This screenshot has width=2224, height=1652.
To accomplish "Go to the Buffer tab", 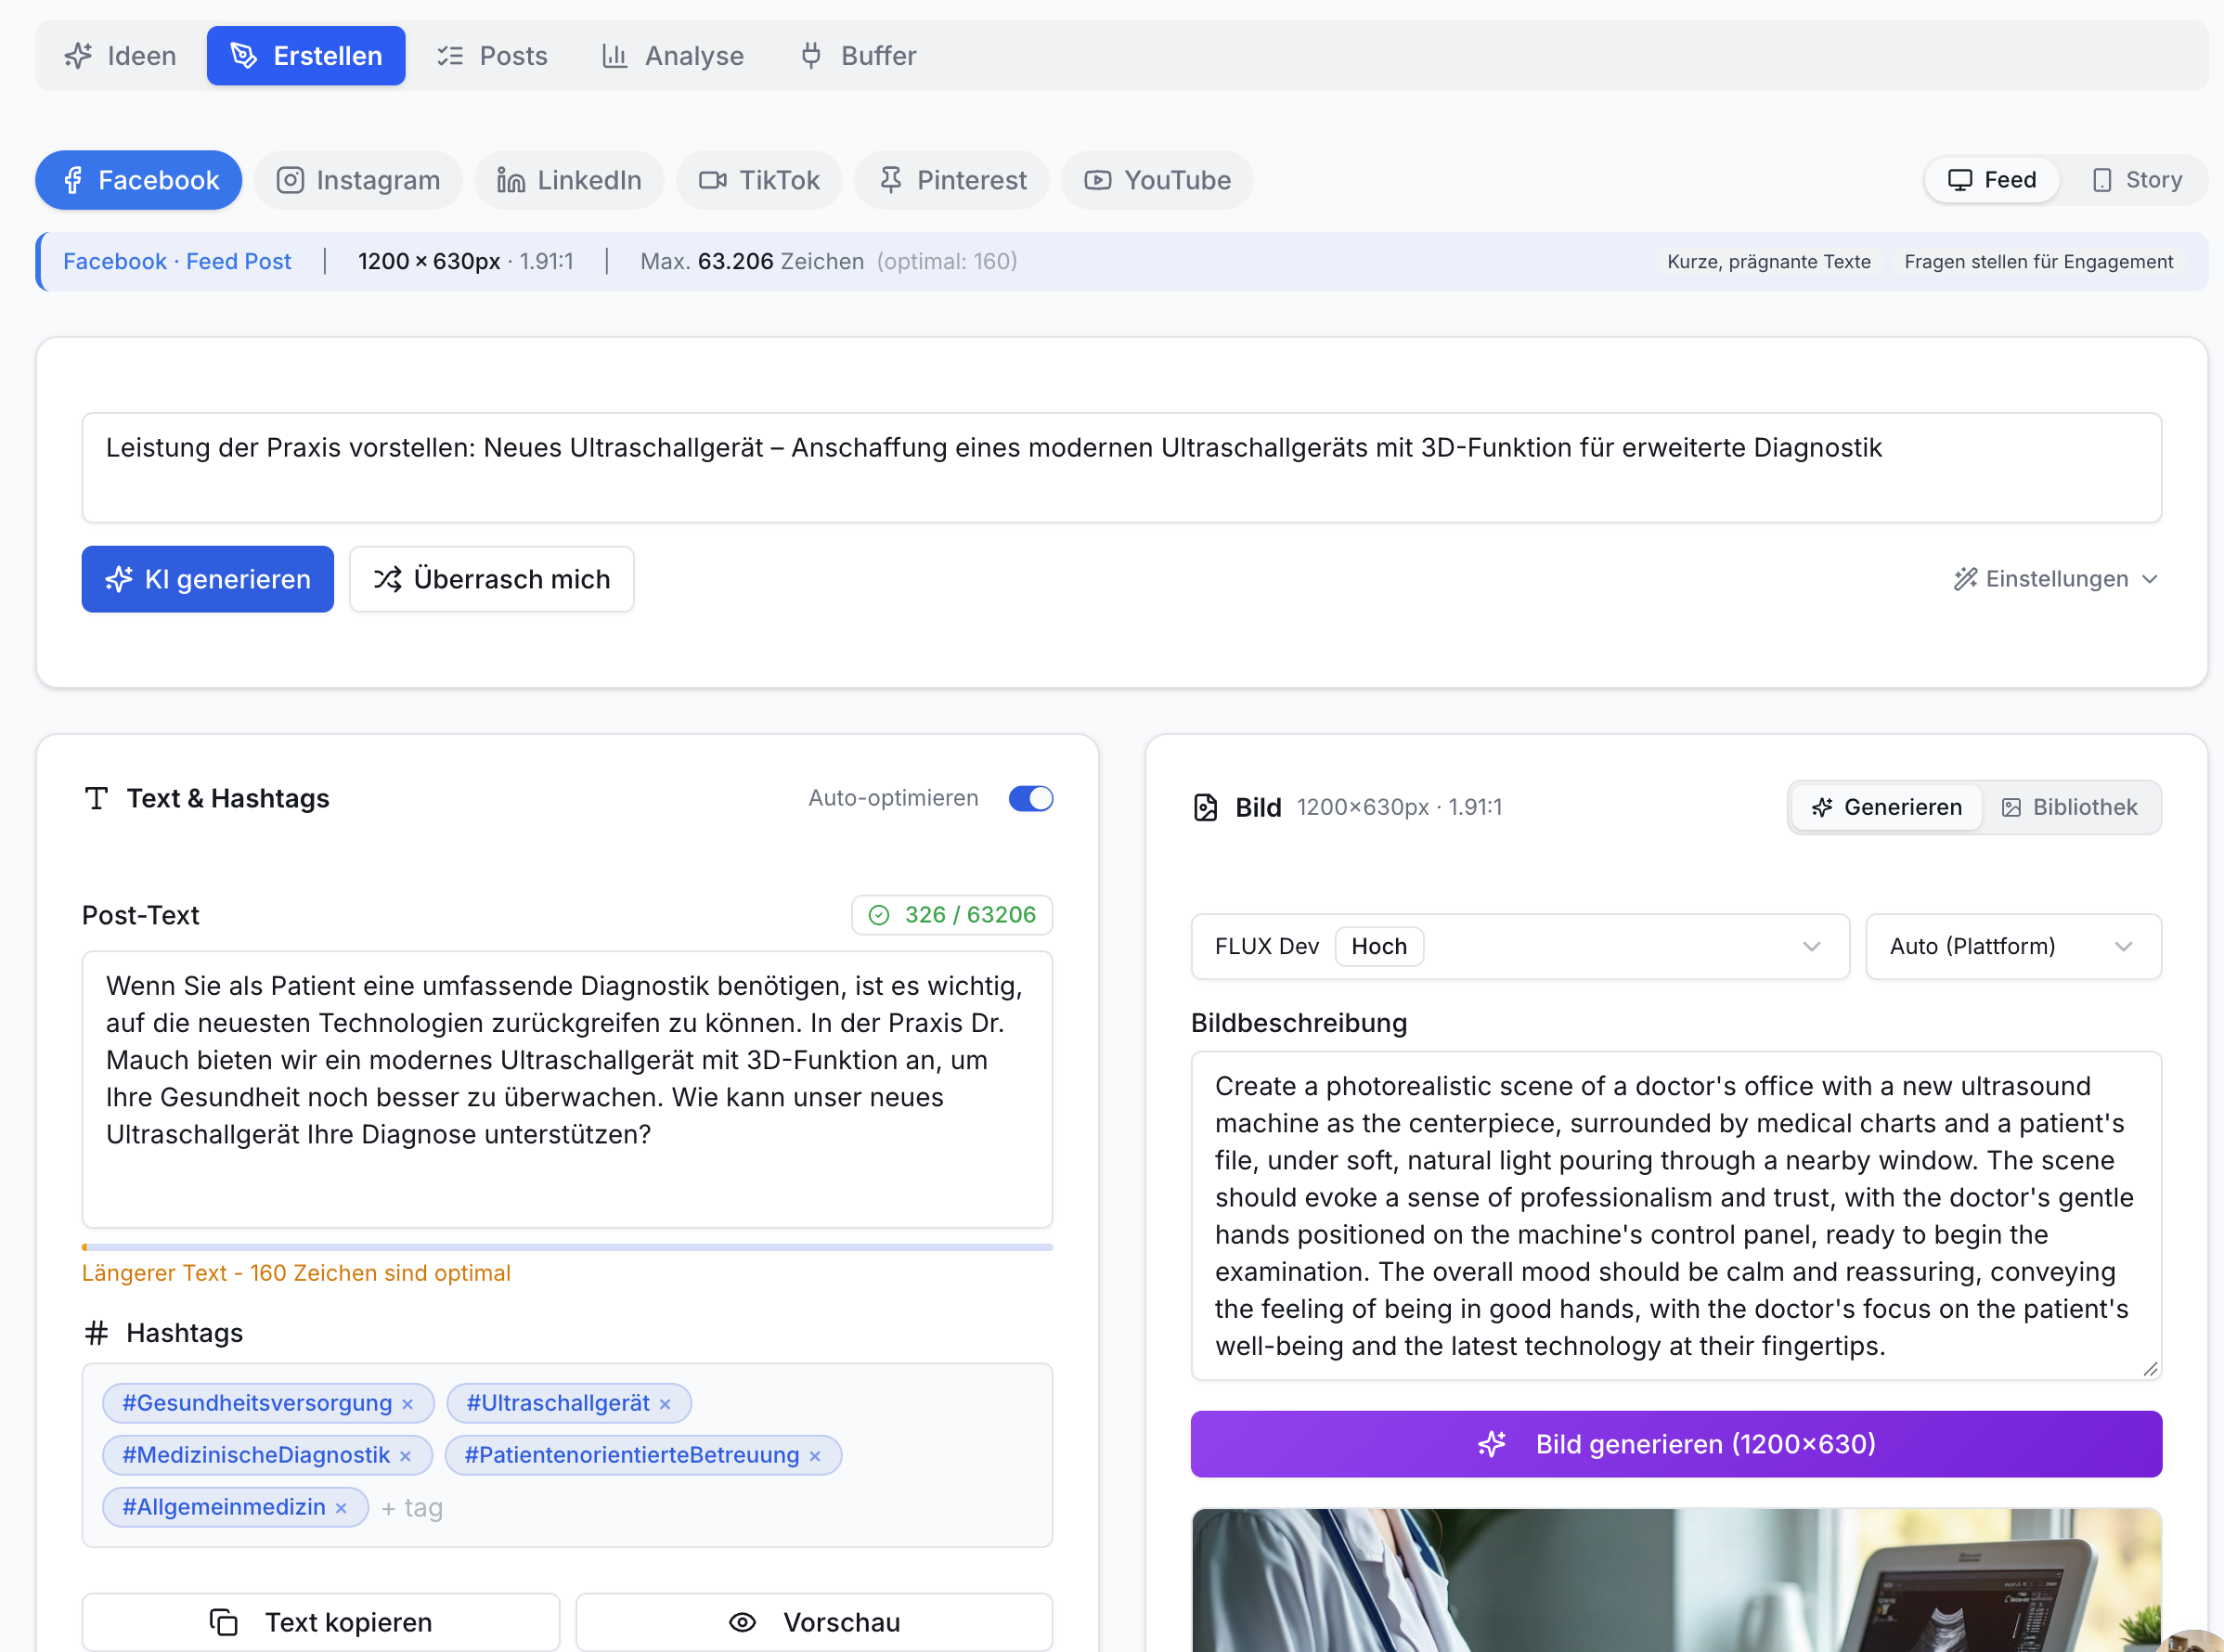I will click(x=858, y=56).
